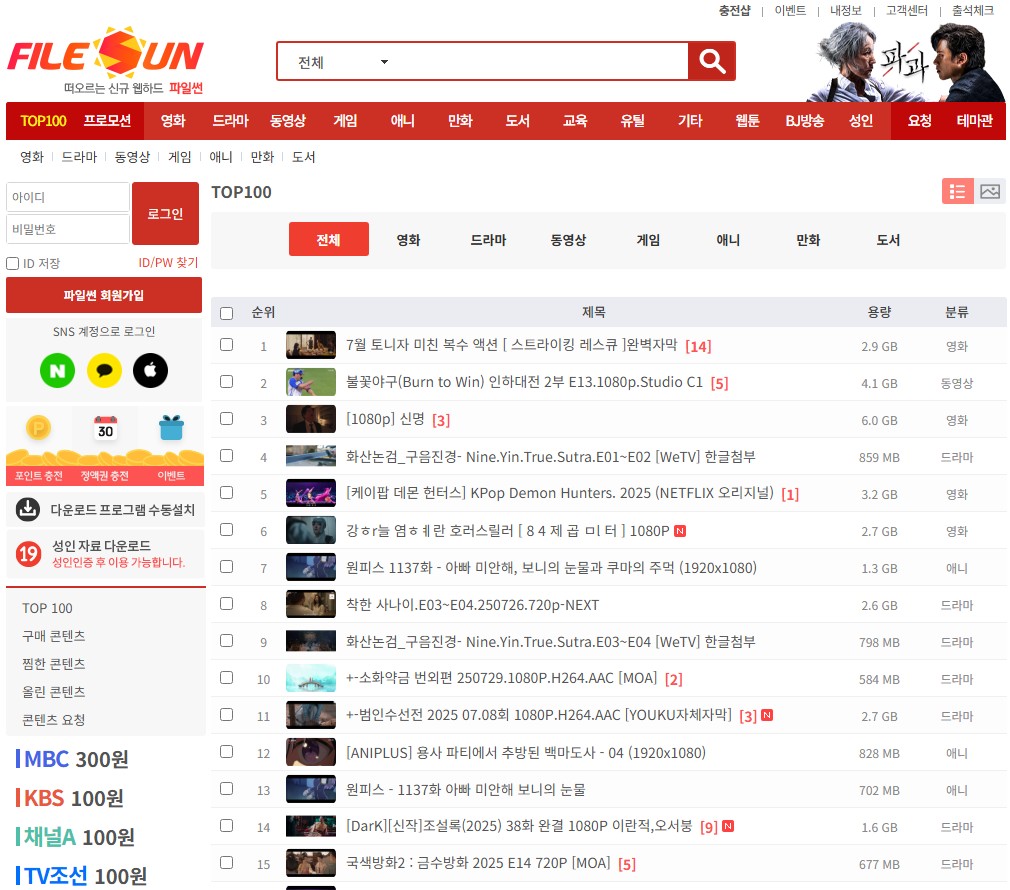This screenshot has height=890, width=1010.
Task: Click the 비밀번호 password input field
Action: click(x=67, y=229)
